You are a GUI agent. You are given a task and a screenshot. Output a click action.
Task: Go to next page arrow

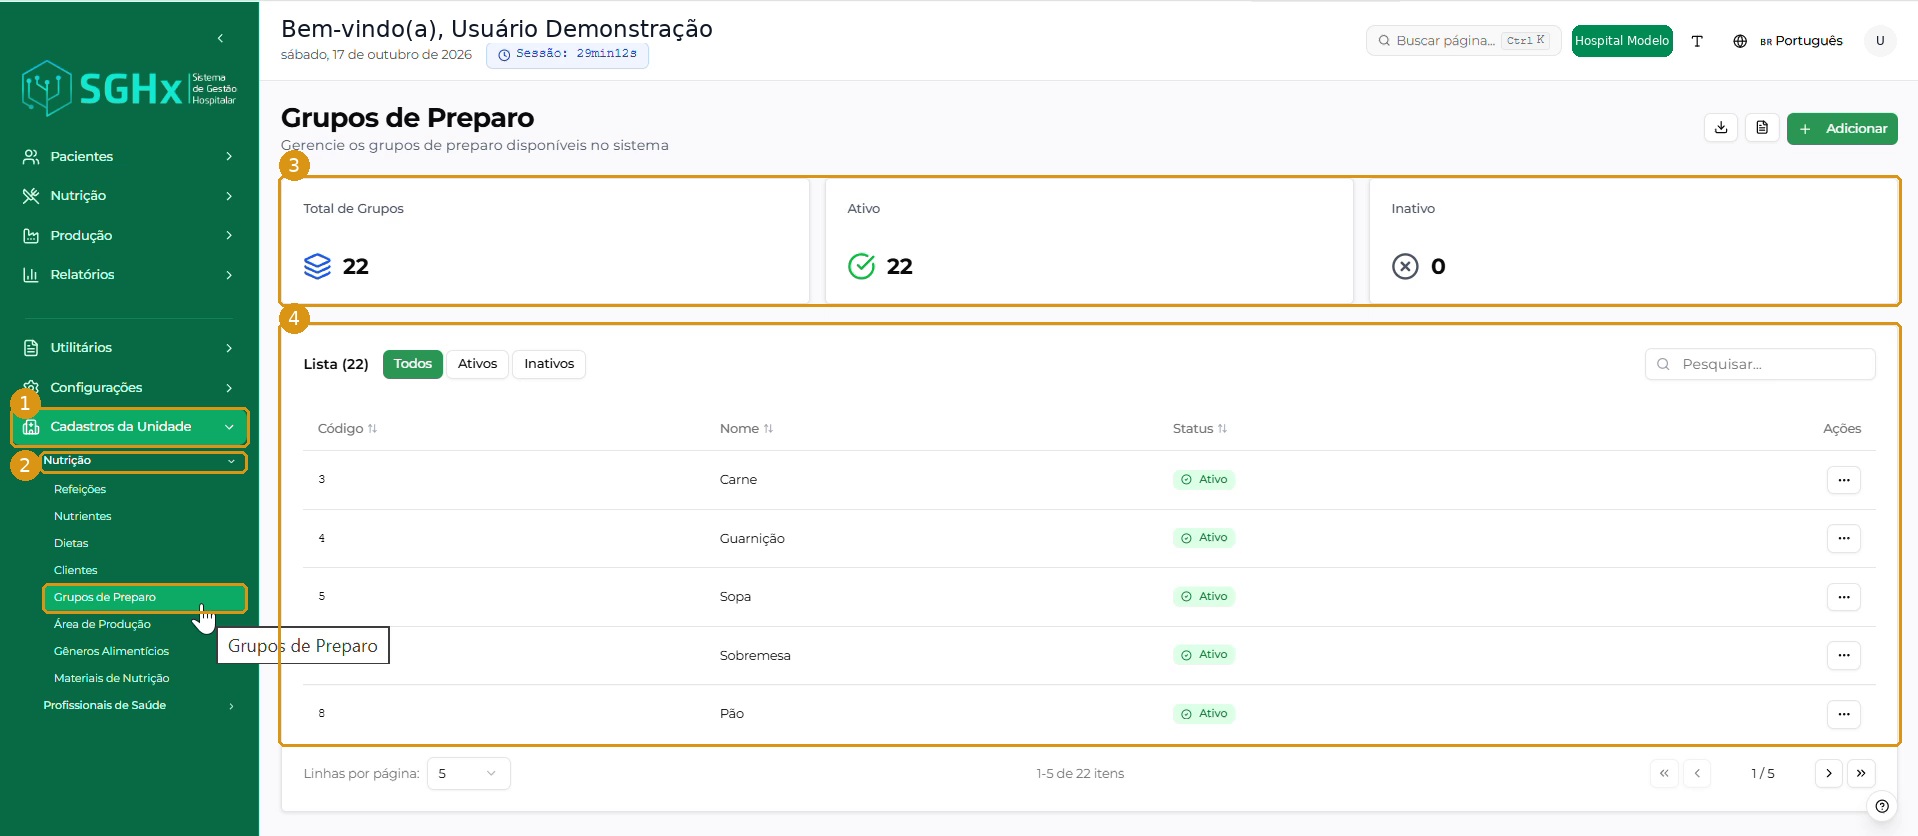click(x=1828, y=773)
